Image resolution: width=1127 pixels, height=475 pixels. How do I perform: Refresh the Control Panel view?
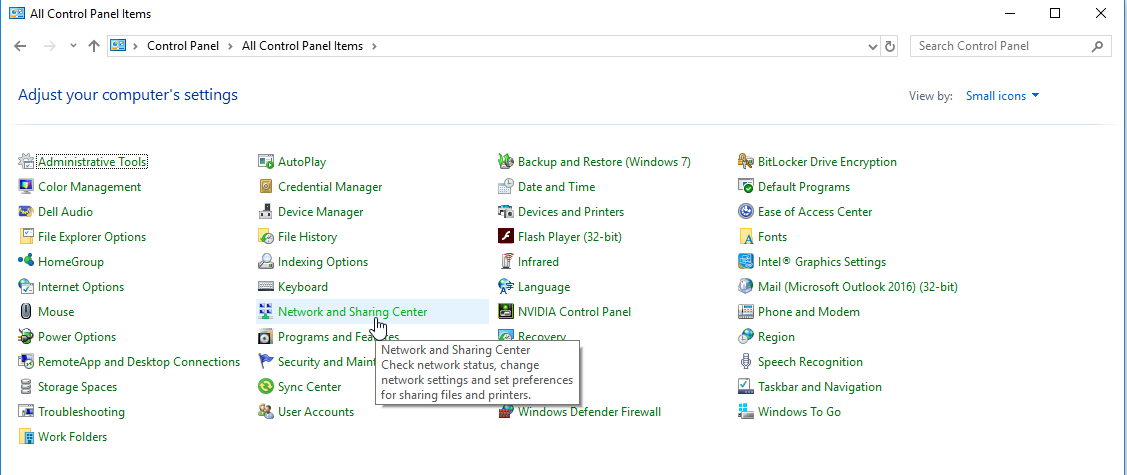click(890, 46)
